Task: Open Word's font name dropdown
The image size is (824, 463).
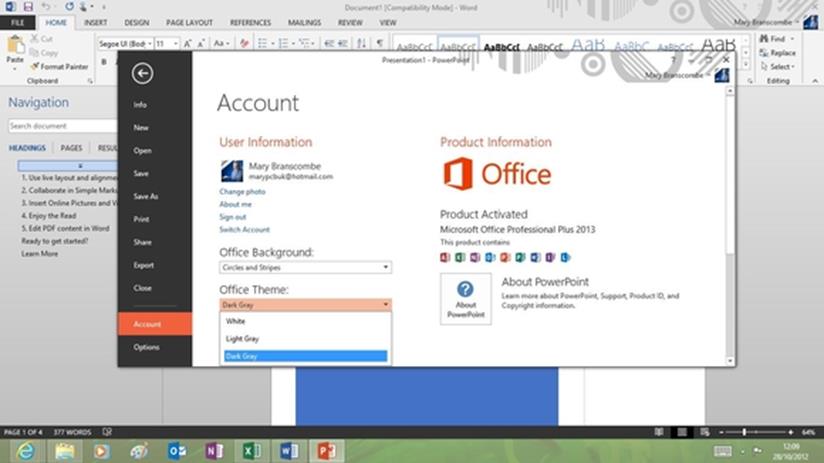Action: click(x=150, y=44)
